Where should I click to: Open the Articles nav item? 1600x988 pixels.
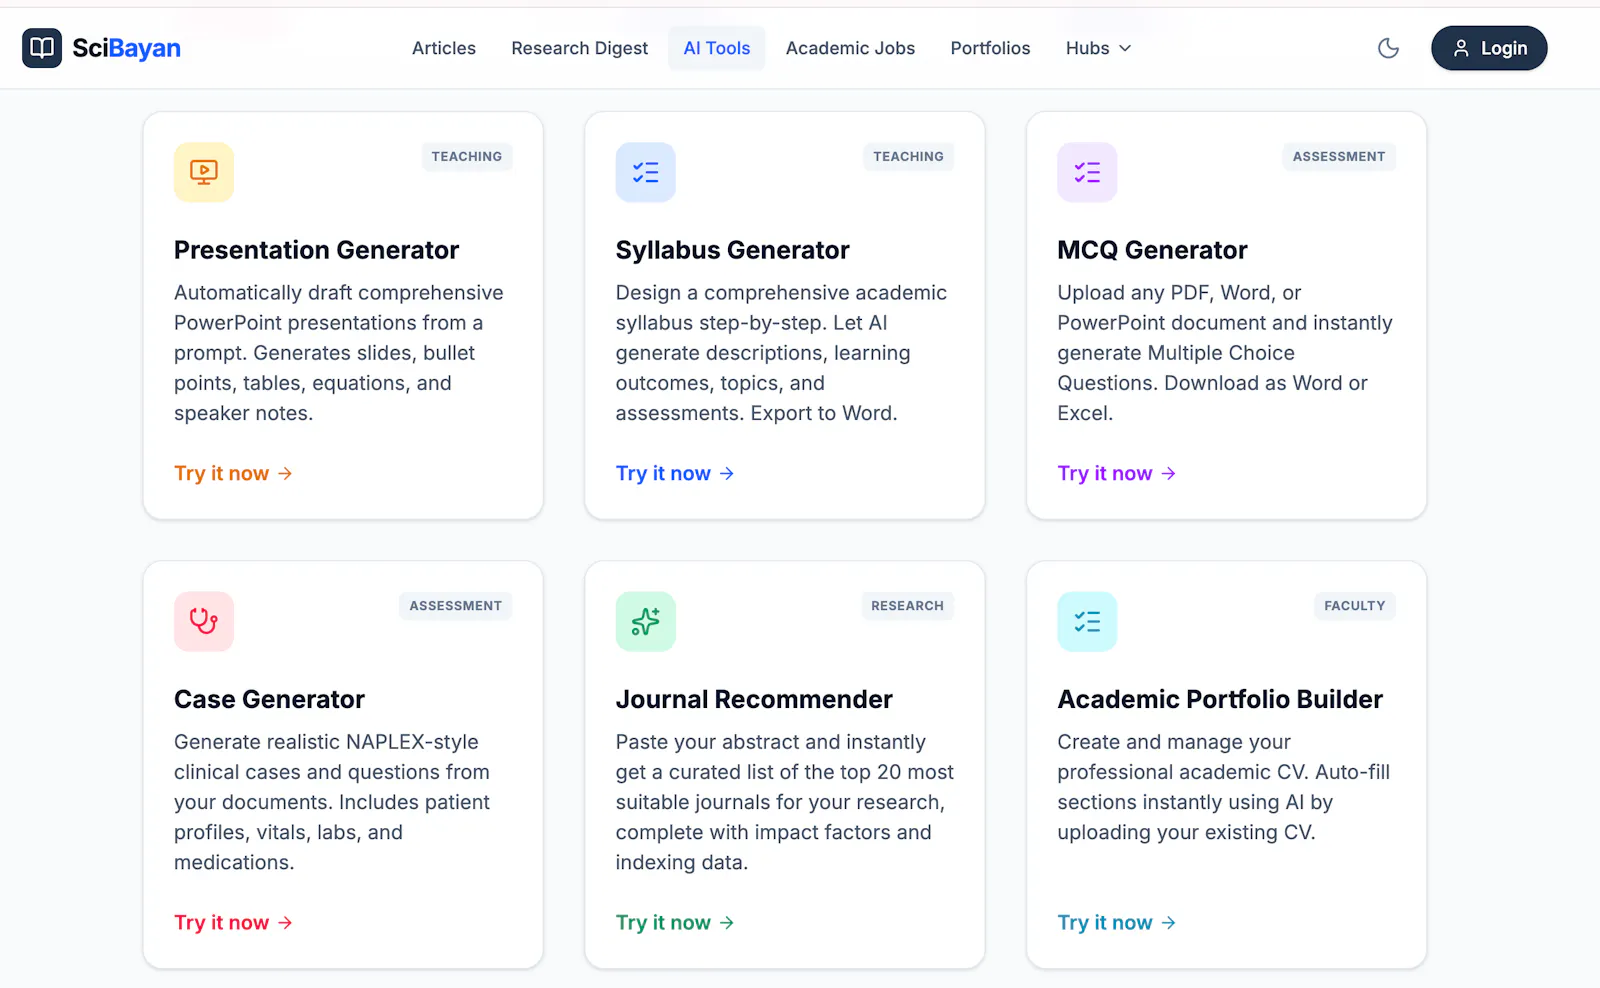pos(444,48)
